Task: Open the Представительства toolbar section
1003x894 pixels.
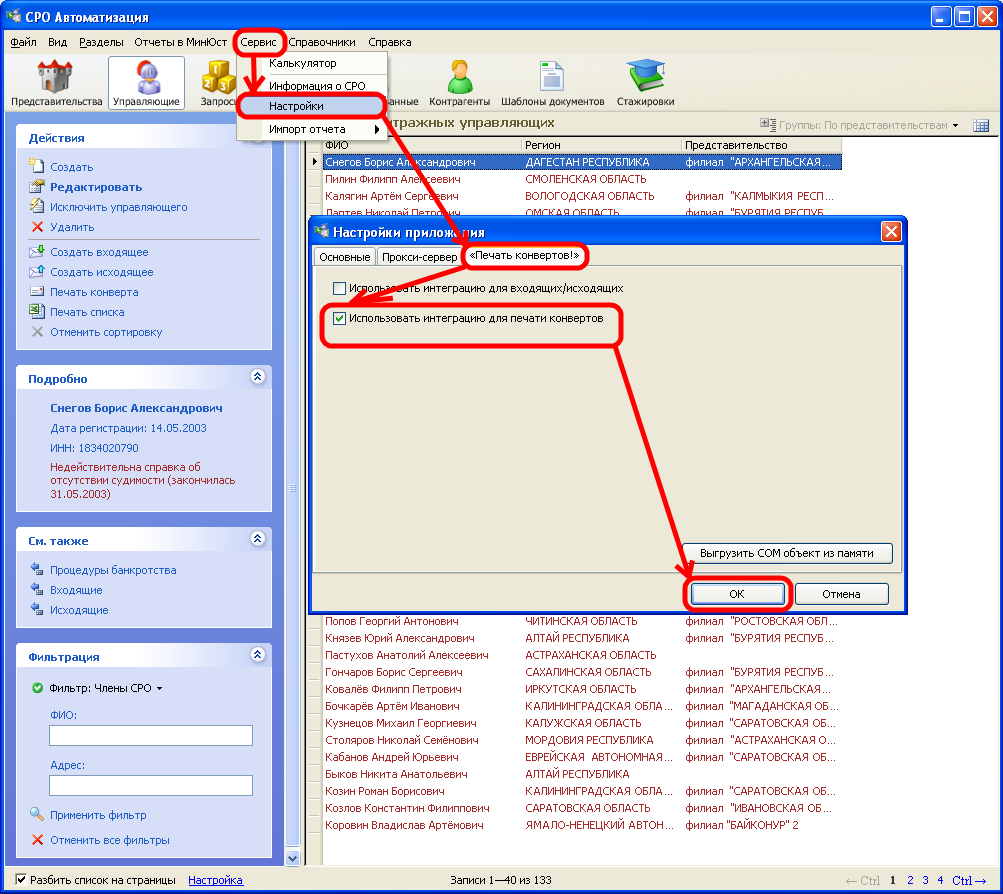Action: click(56, 83)
